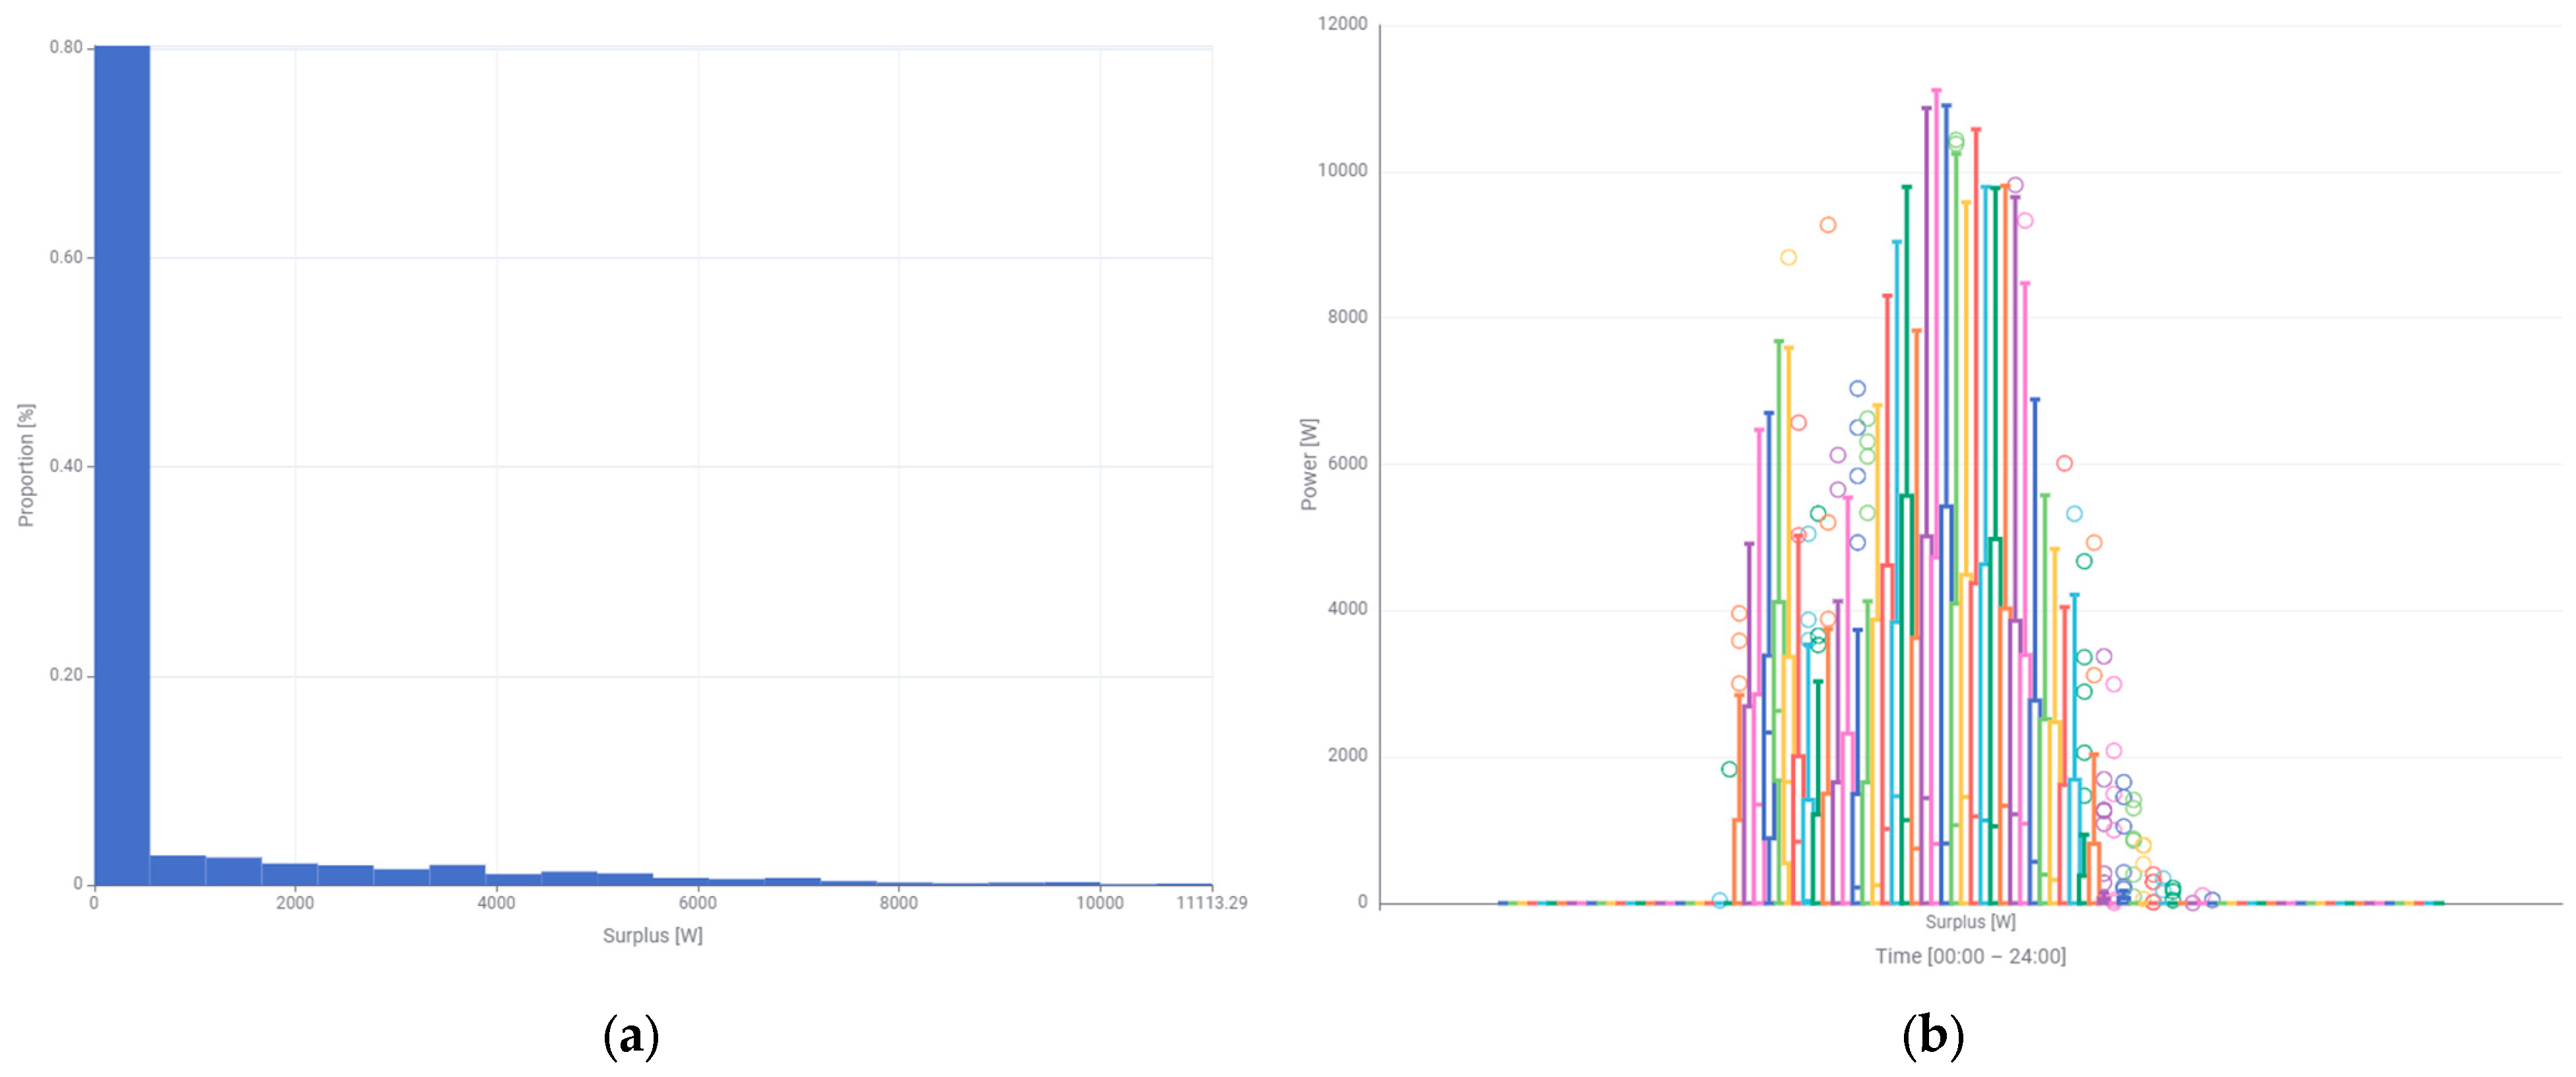
Task: Click the orange outlier circle above 9000 W
Action: pos(1827,225)
